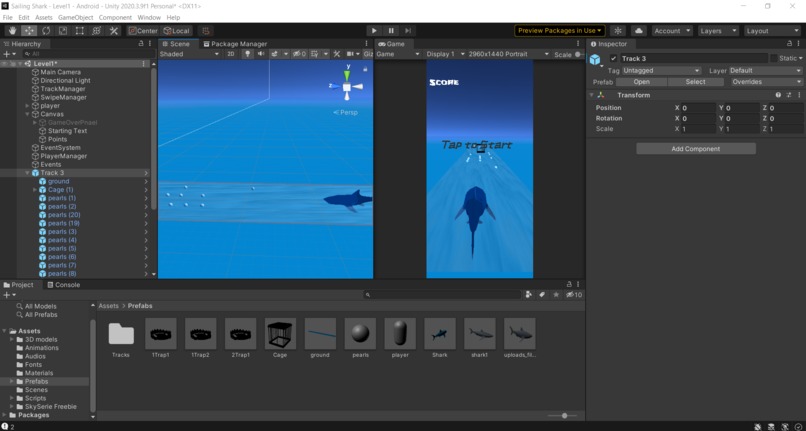Open the Layout dropdown
Image resolution: width=806 pixels, height=431 pixels.
point(773,31)
